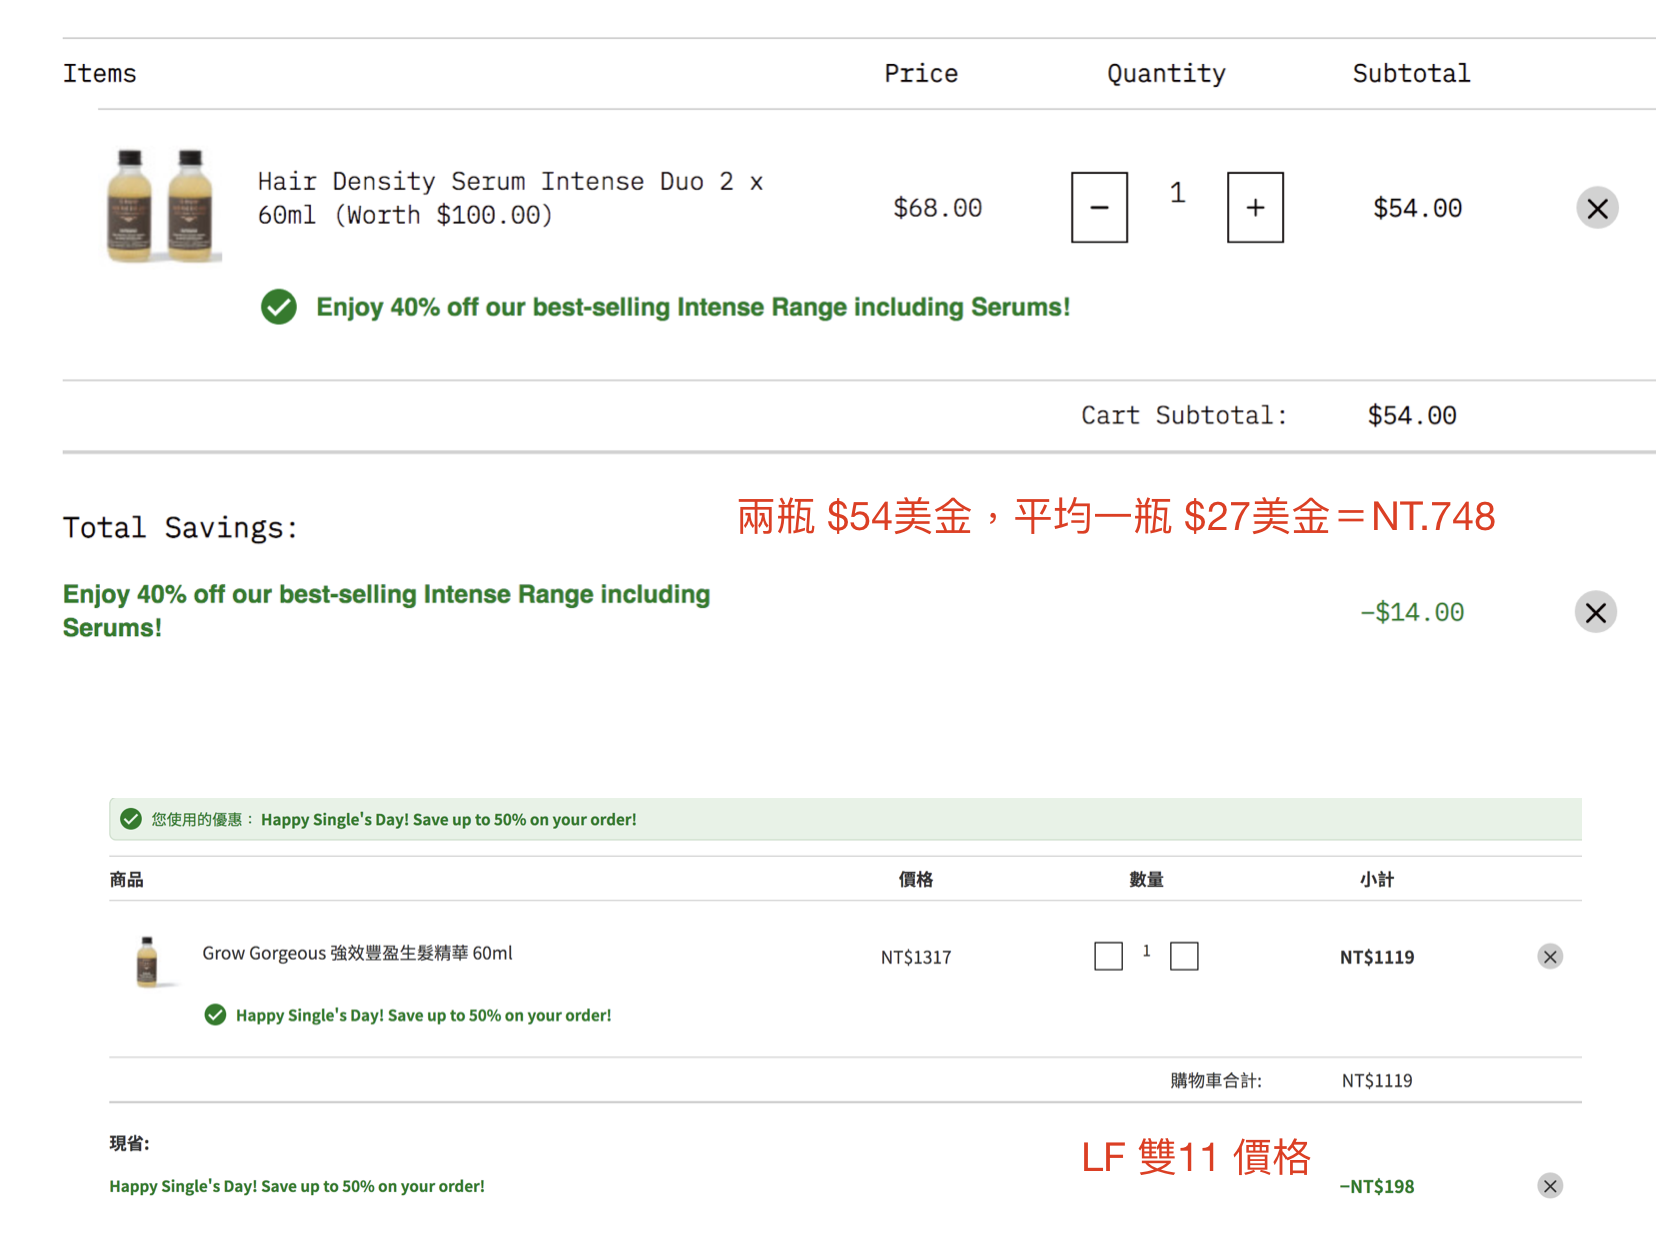Open Hair Density Serum Duo product thumbnail

162,206
